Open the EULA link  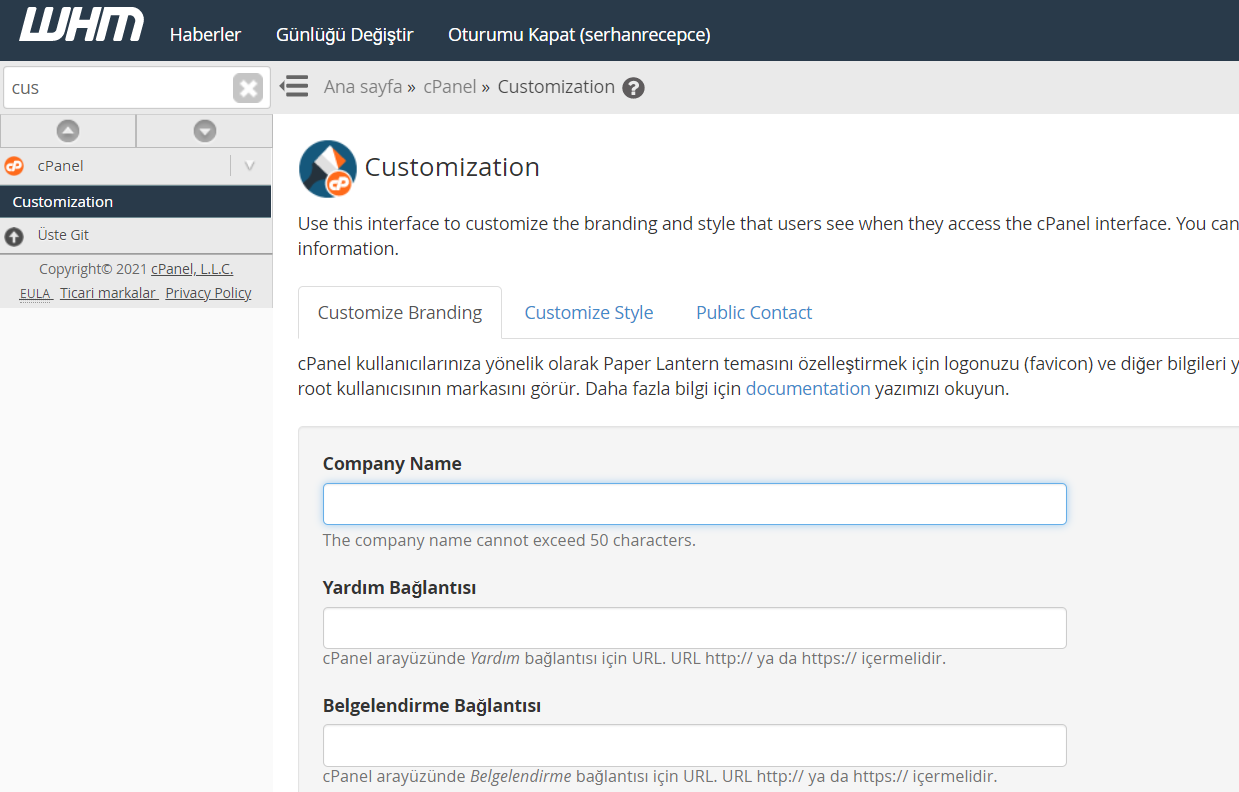(35, 293)
